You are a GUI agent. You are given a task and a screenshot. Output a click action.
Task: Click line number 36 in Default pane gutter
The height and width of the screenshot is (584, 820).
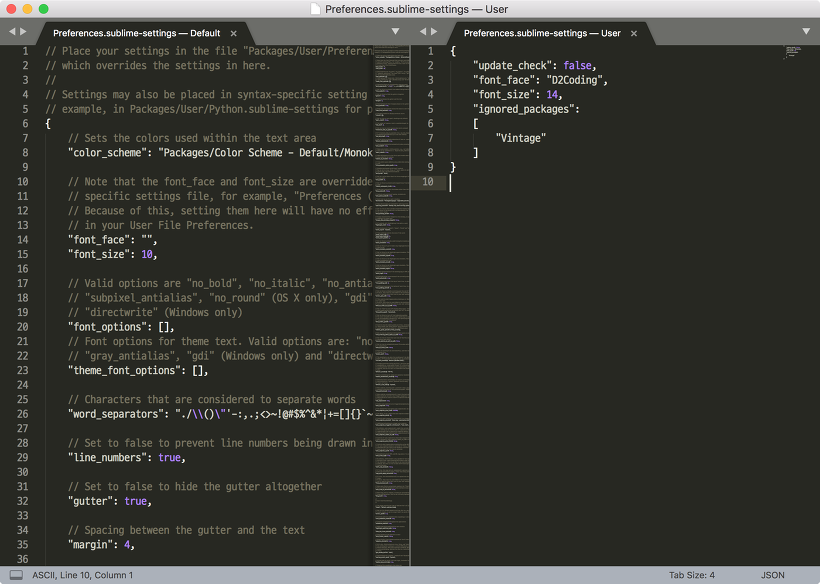coord(22,559)
